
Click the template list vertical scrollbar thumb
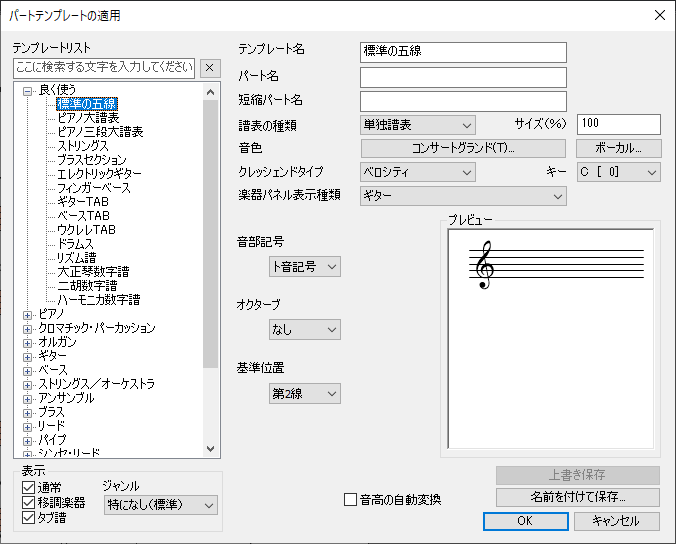click(210, 234)
